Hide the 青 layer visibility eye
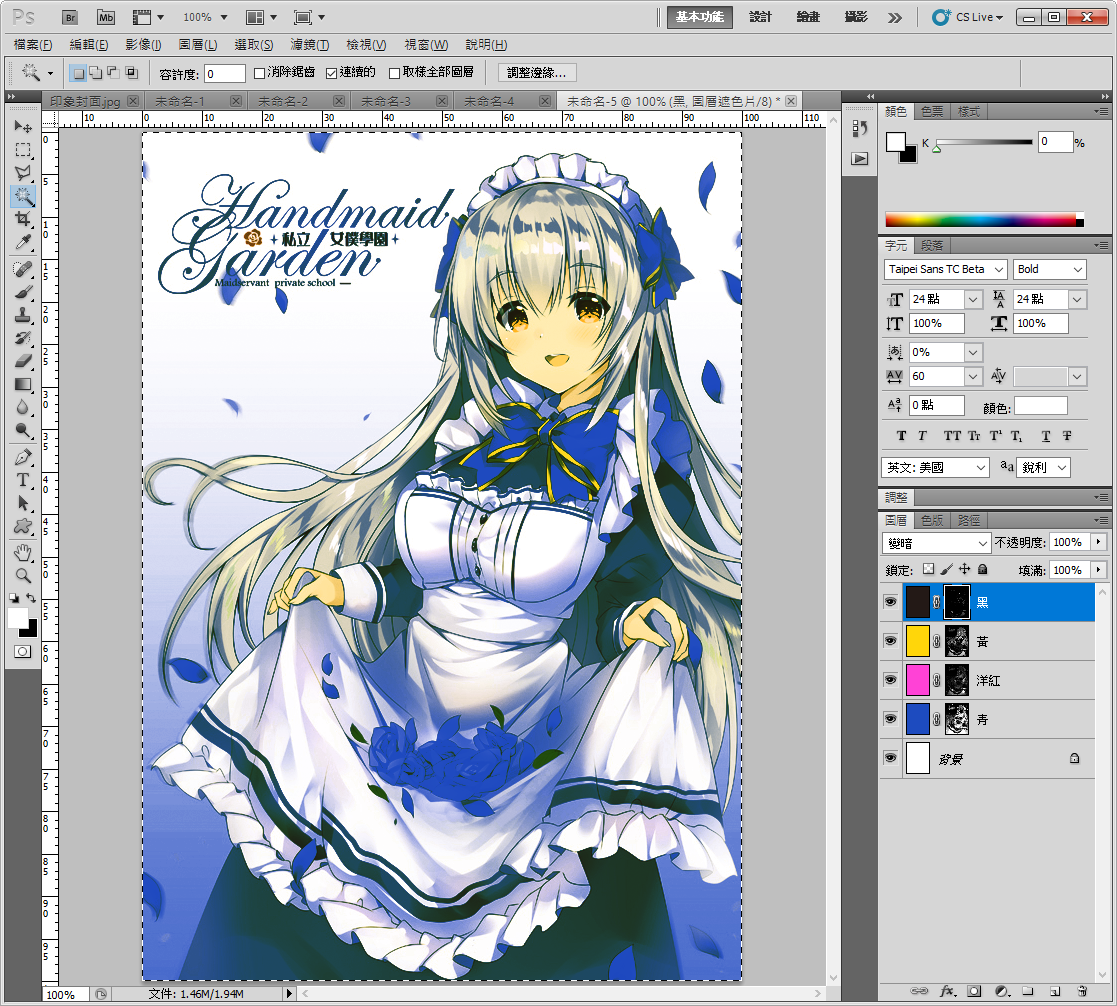This screenshot has height=1006, width=1117. [890, 719]
